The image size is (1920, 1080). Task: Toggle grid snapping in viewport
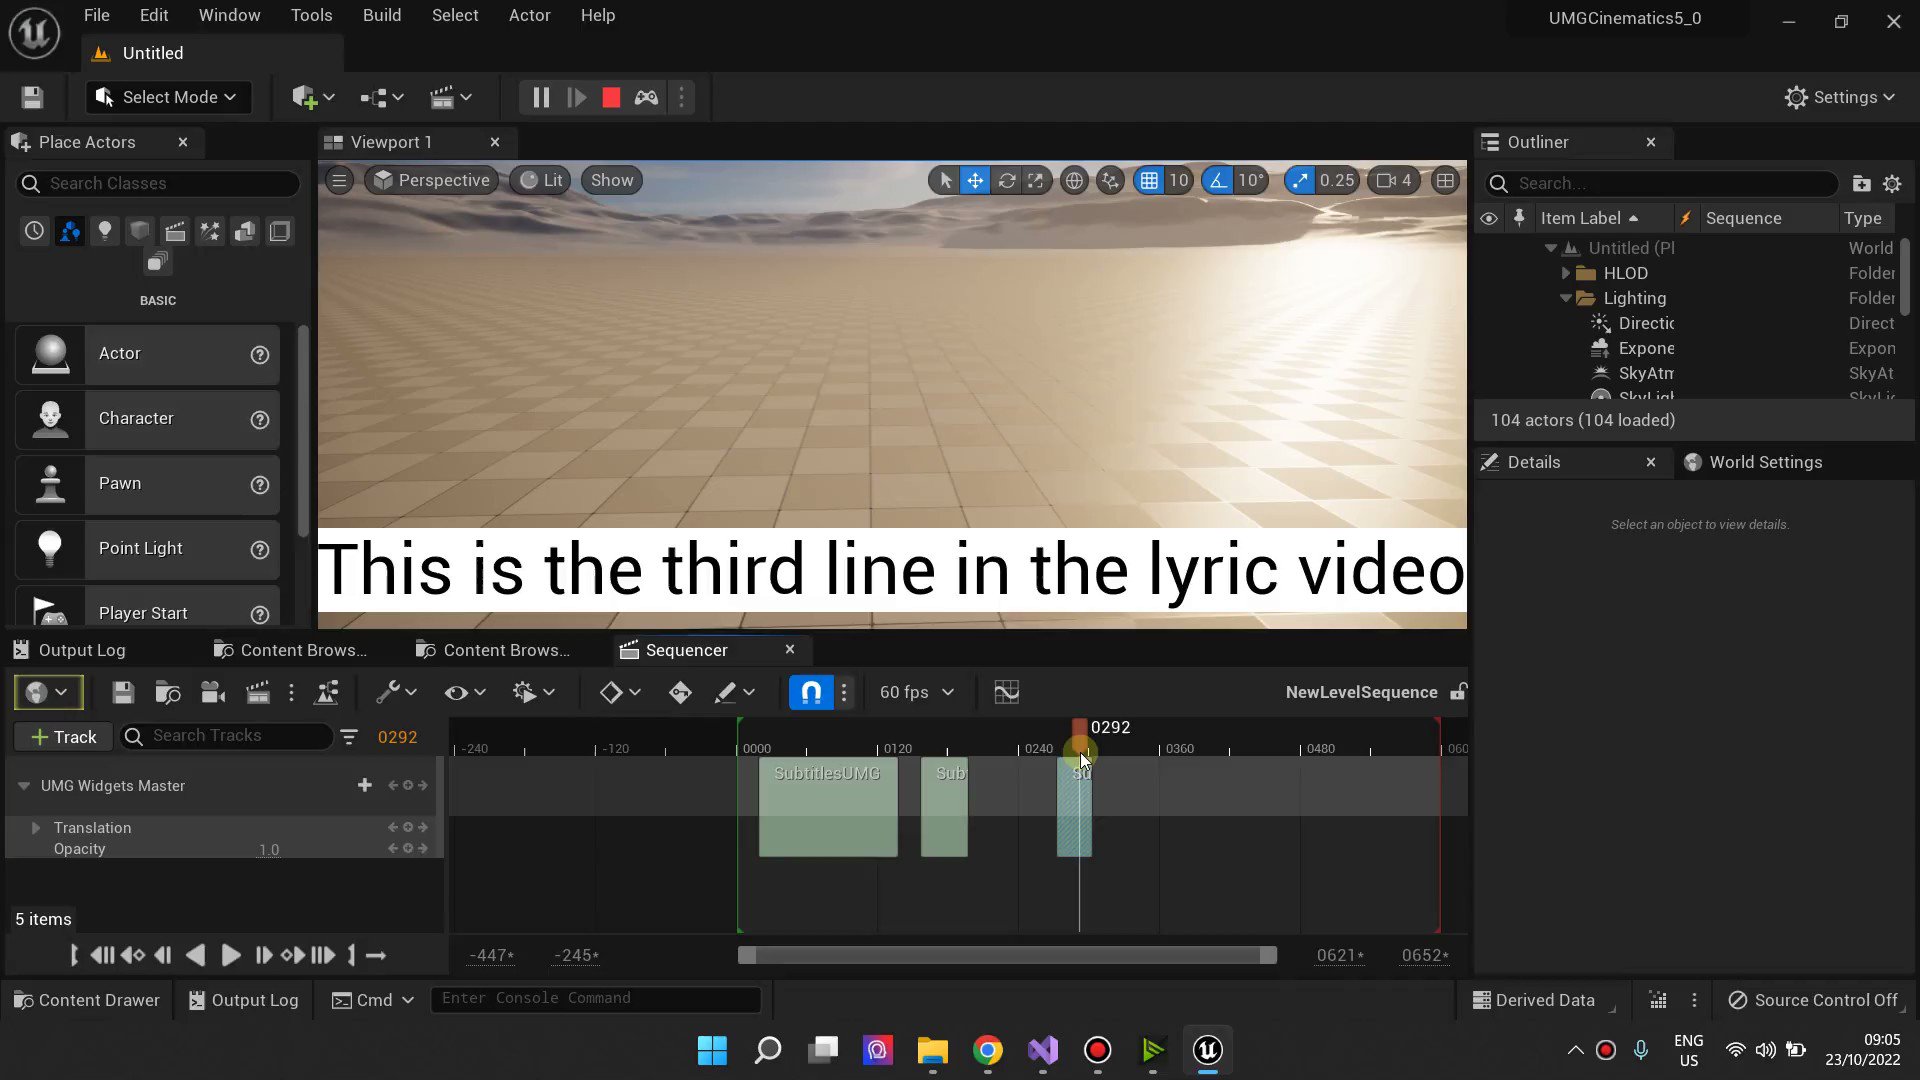tap(1149, 181)
